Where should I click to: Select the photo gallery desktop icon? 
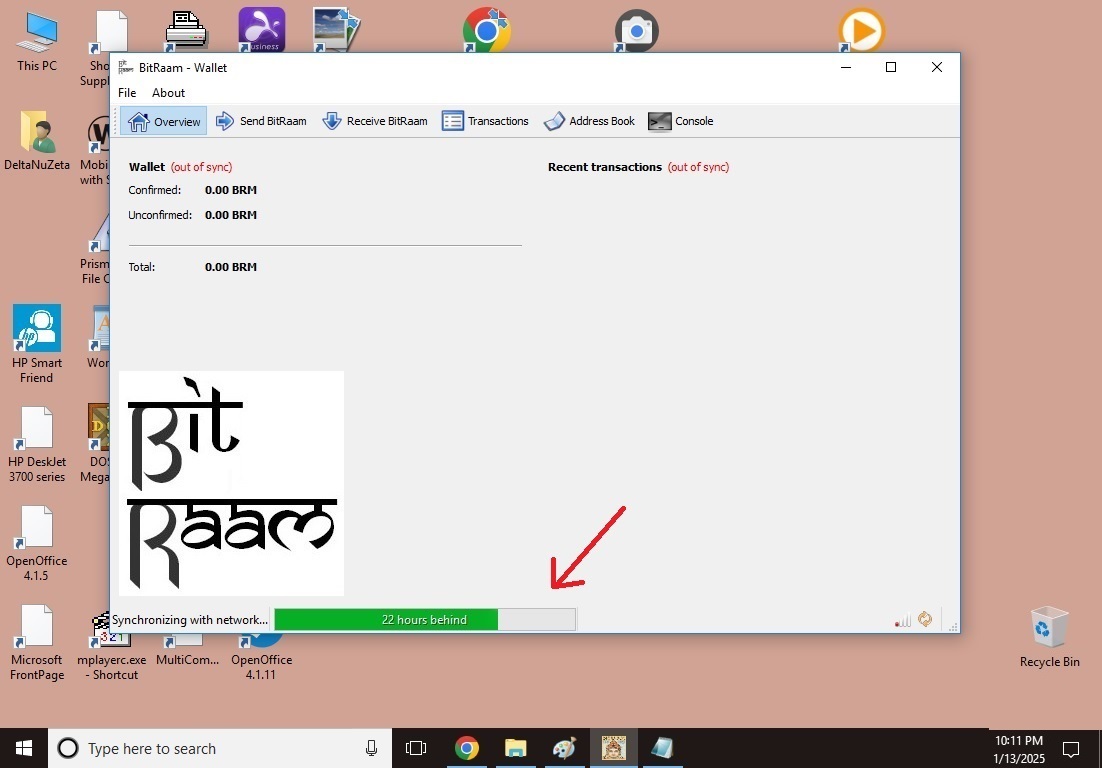point(336,30)
